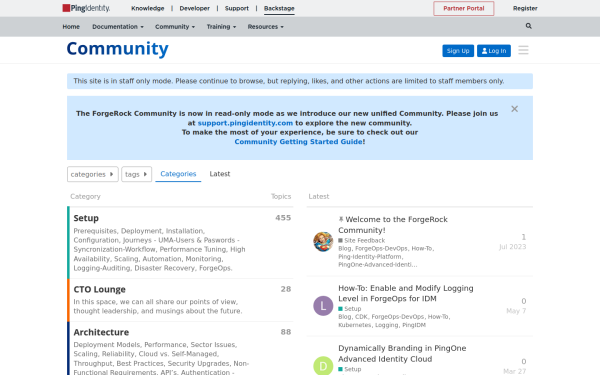The width and height of the screenshot is (600, 375).
Task: Click the Register link
Action: [525, 8]
